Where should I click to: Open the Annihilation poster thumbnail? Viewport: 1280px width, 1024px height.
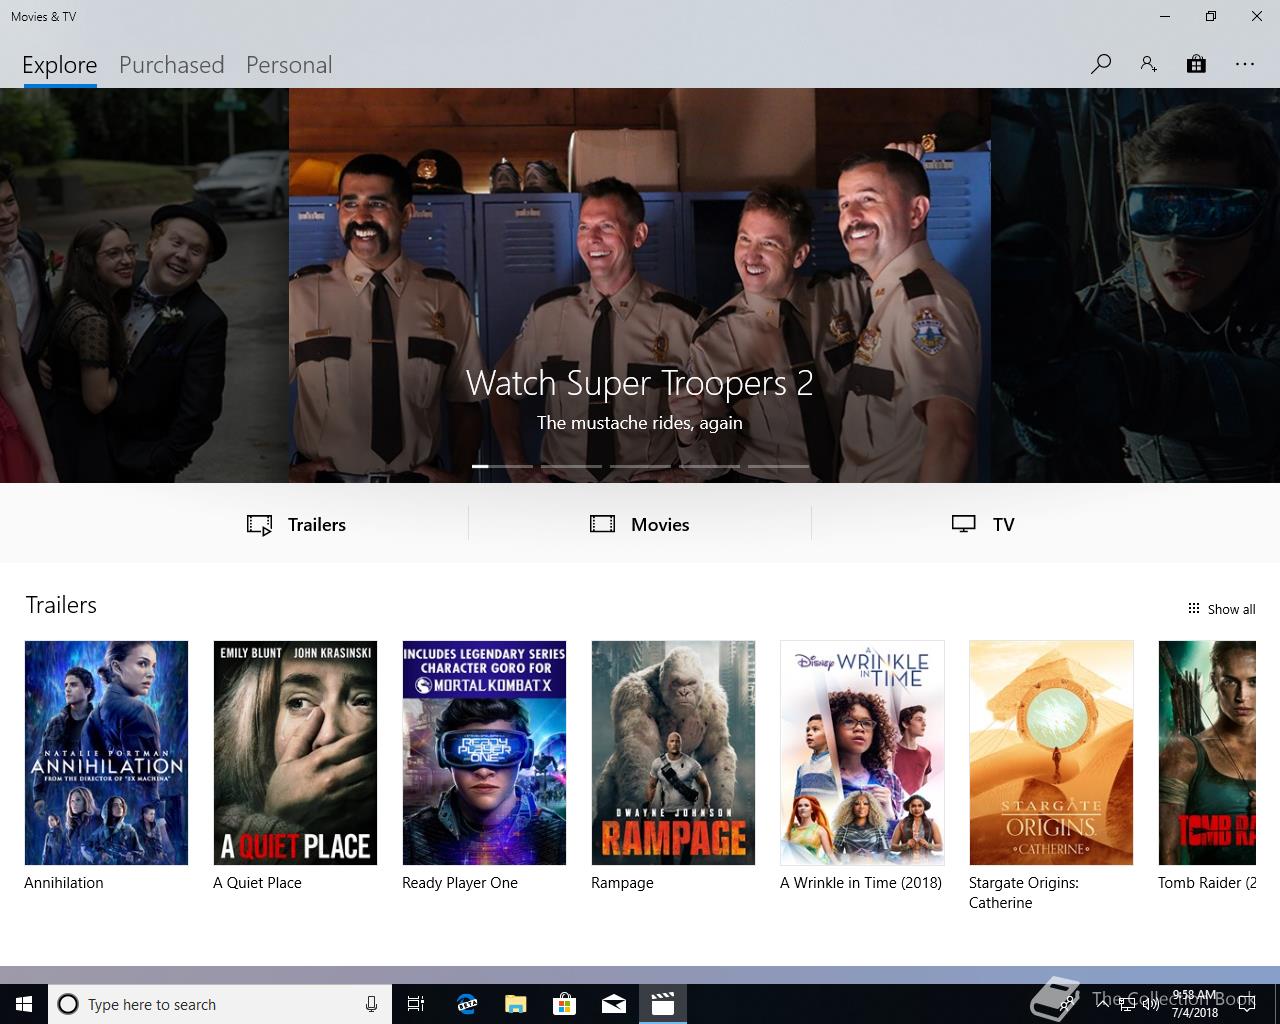tap(106, 753)
